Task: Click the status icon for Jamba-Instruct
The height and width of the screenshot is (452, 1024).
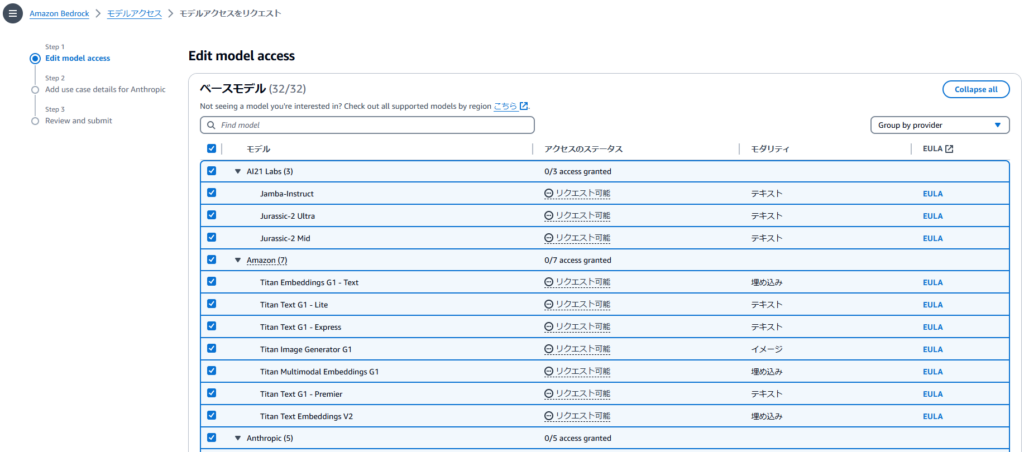Action: coord(549,193)
